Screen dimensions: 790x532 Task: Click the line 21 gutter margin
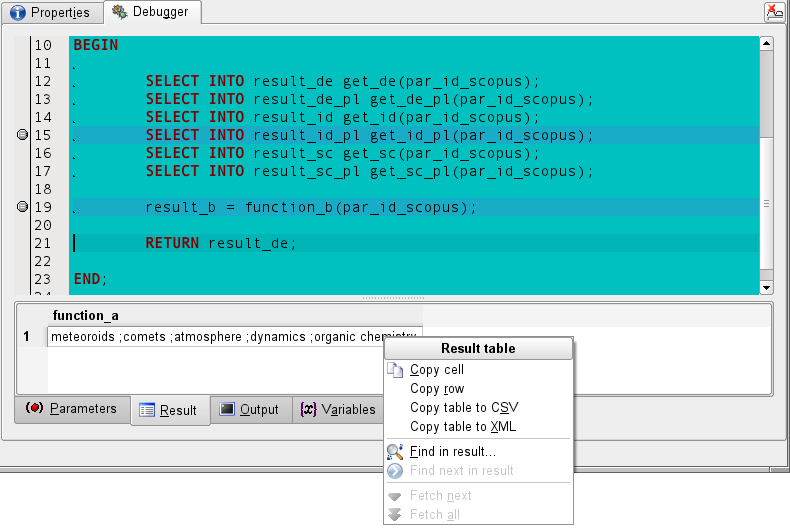[x=23, y=244]
